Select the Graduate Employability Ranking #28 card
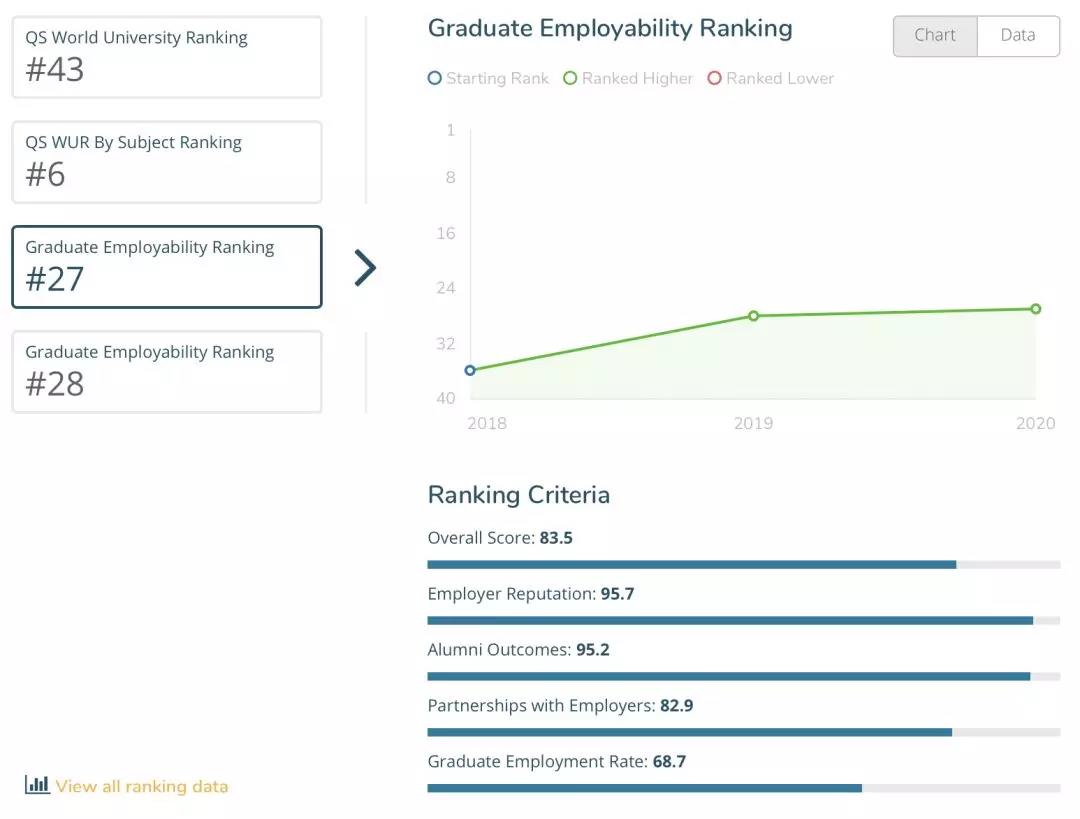Screen dimensions: 1080x819 (167, 372)
